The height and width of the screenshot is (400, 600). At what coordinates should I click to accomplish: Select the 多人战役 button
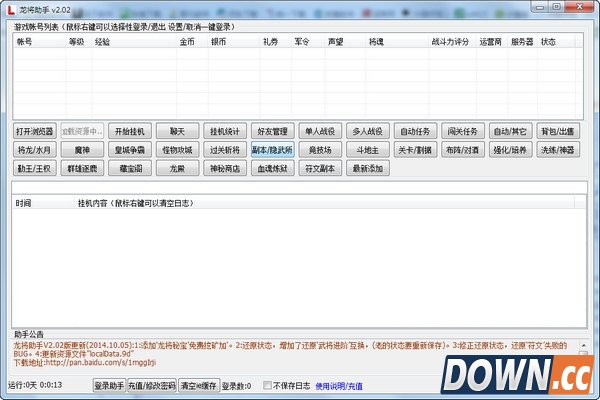[368, 131]
